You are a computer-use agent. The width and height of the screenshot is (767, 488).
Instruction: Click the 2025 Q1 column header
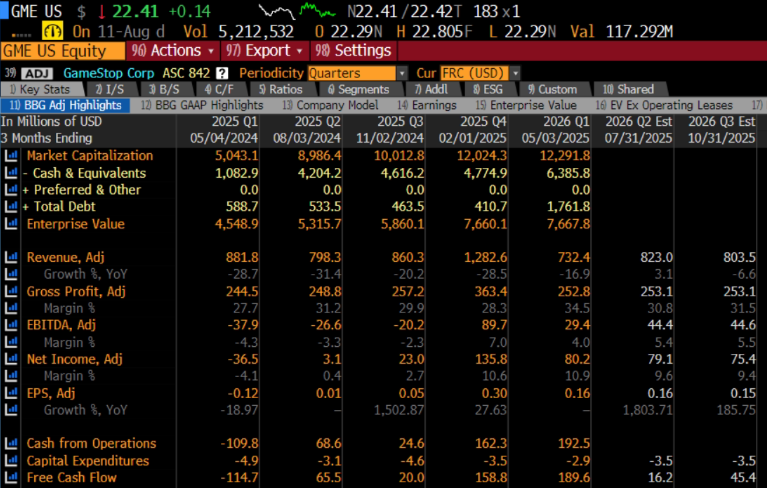(234, 121)
